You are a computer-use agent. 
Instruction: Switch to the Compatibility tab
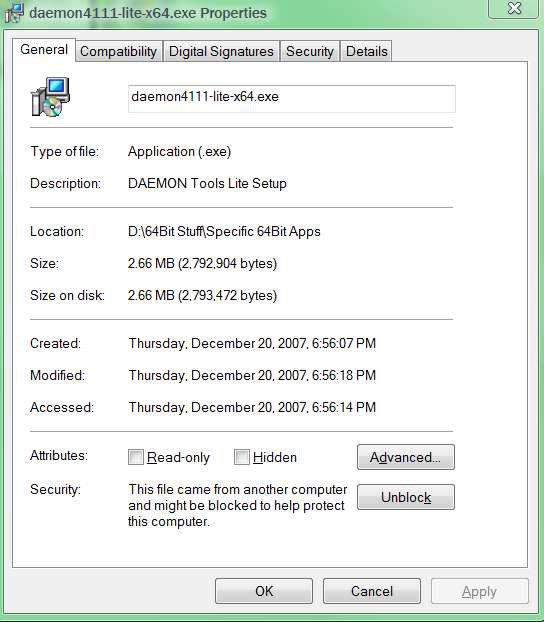pos(119,51)
